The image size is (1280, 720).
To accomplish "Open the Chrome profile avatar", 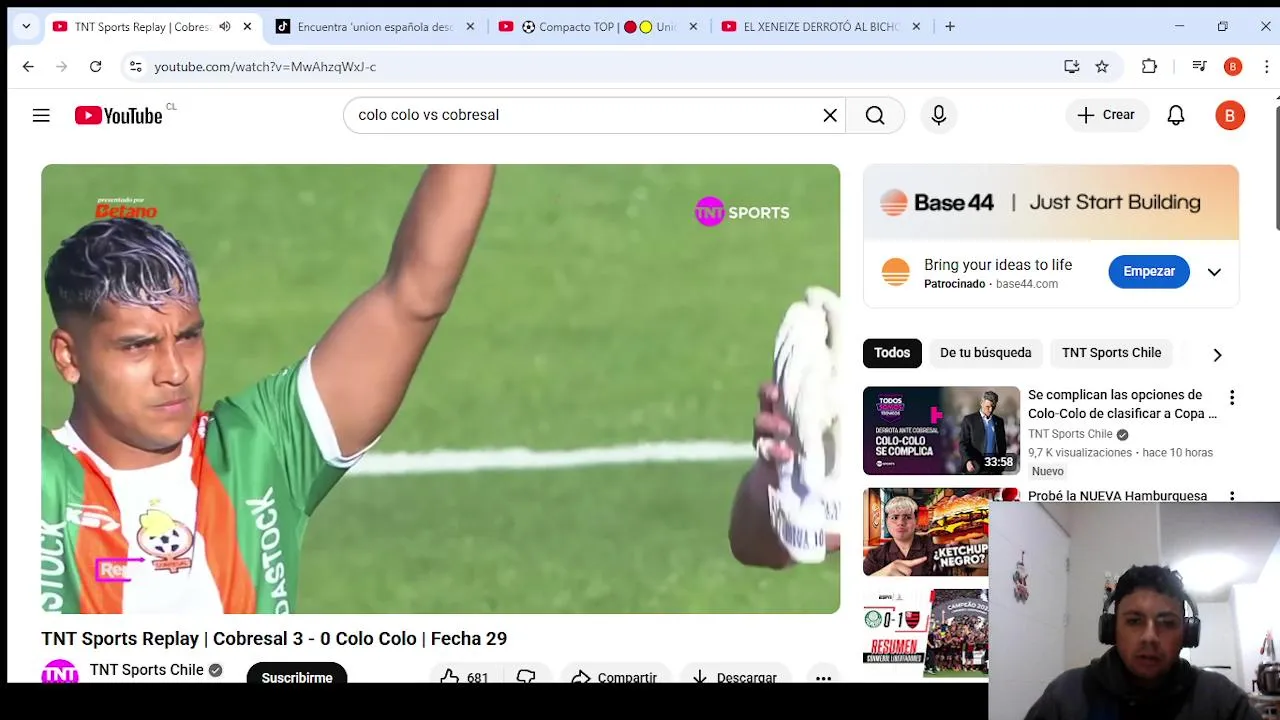I will 1233,67.
